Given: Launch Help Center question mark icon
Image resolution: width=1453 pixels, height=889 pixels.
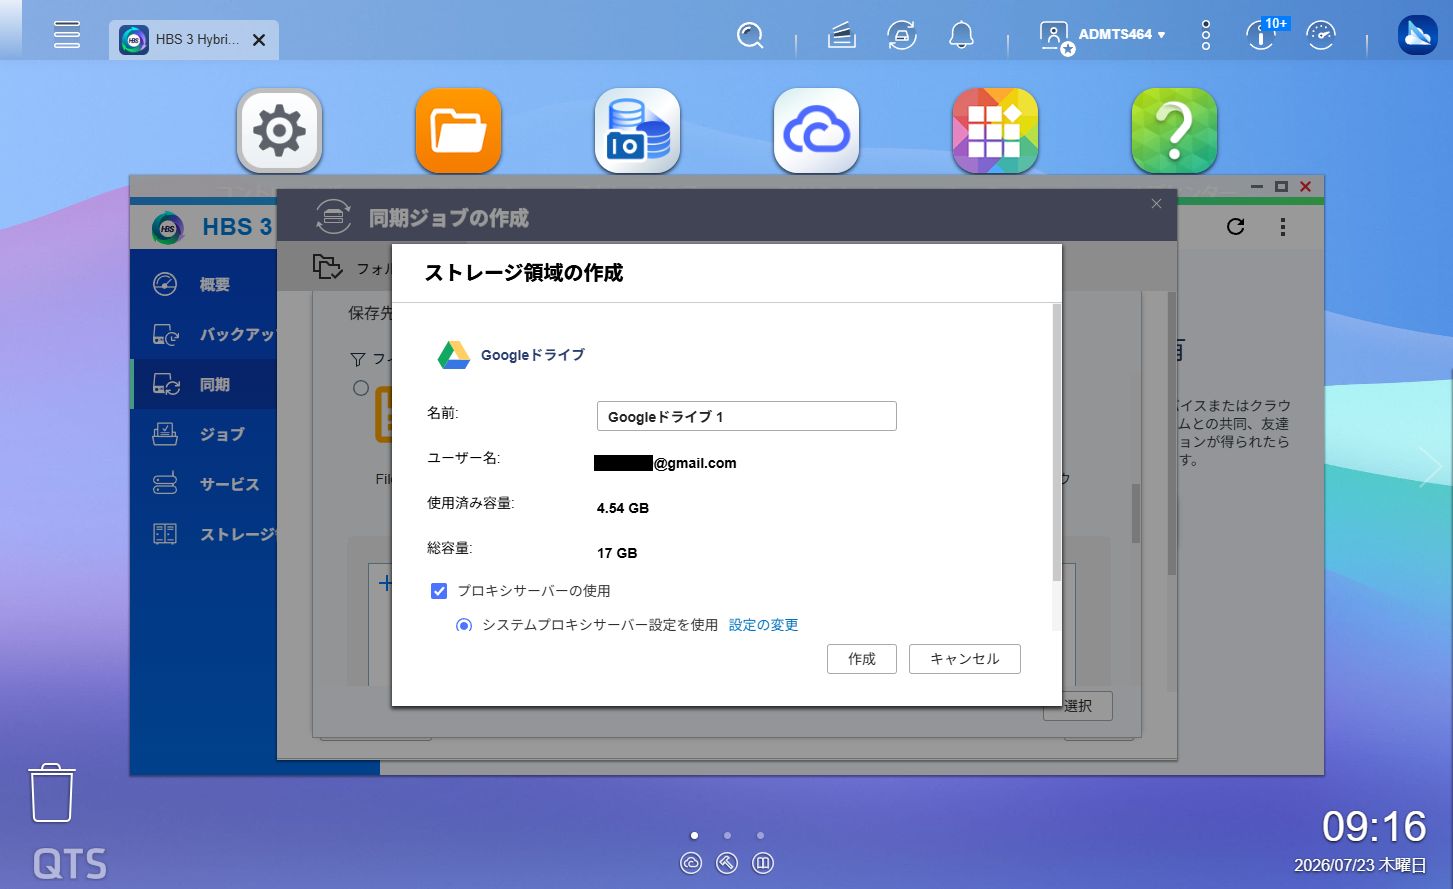Looking at the screenshot, I should click(1174, 131).
